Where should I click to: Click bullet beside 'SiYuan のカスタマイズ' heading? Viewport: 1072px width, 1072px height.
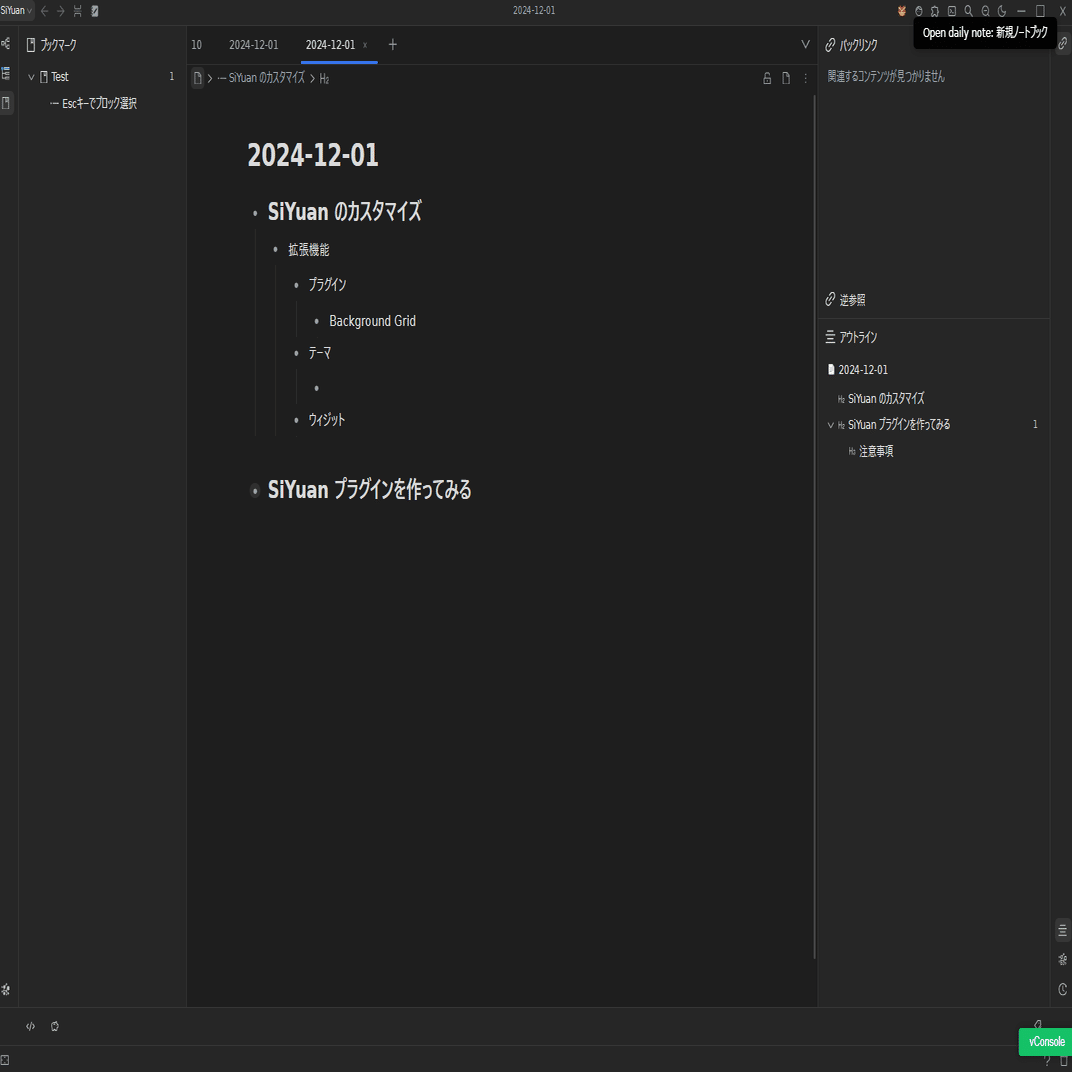pos(255,214)
